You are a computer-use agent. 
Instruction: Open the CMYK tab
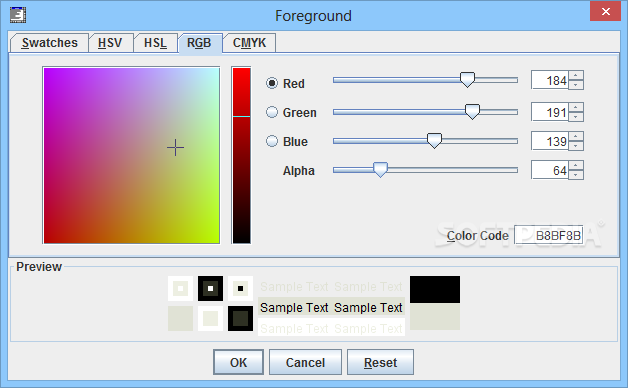pos(249,42)
